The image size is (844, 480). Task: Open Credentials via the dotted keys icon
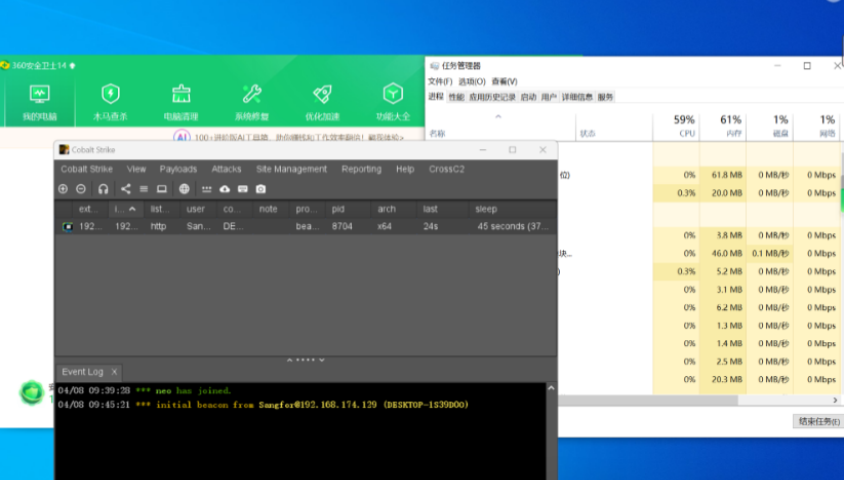pyautogui.click(x=207, y=189)
